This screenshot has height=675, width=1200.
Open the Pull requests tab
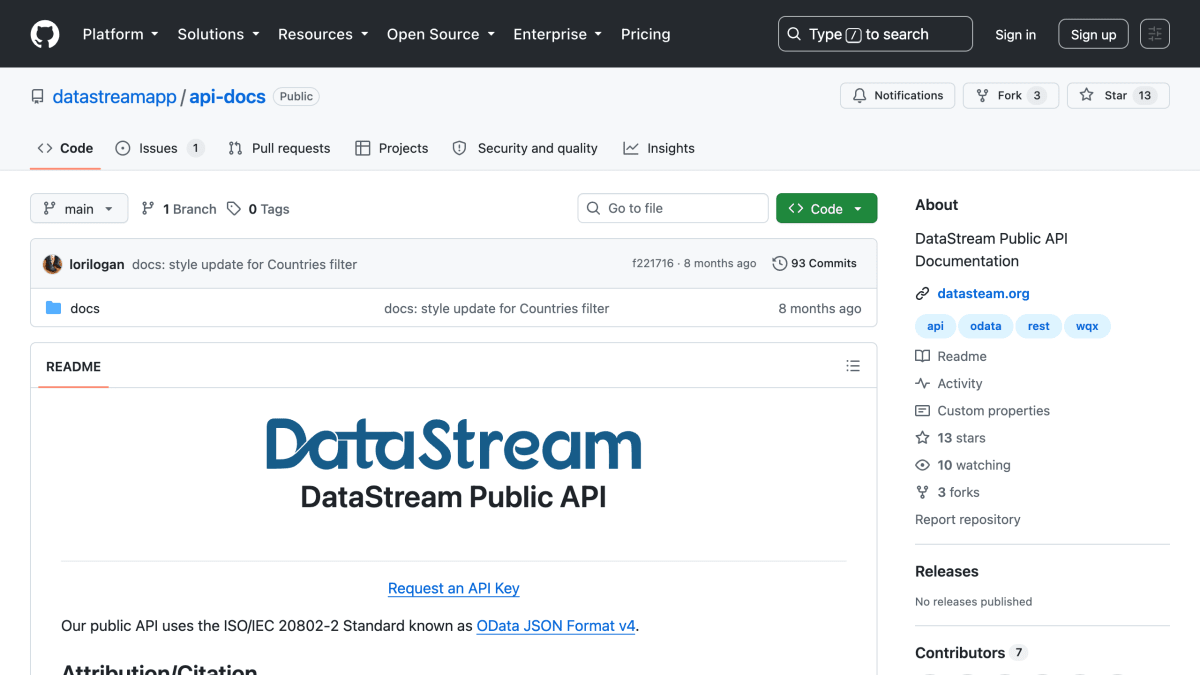pyautogui.click(x=279, y=148)
